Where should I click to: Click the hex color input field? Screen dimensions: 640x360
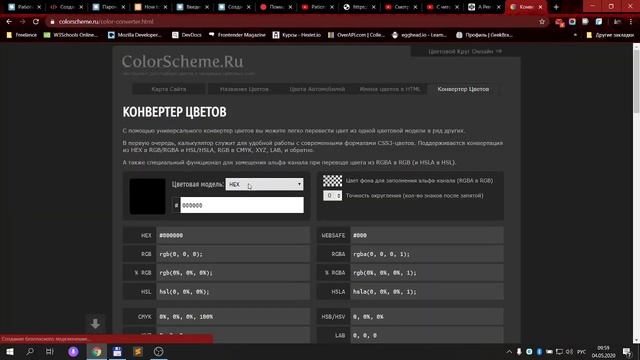tap(242, 205)
